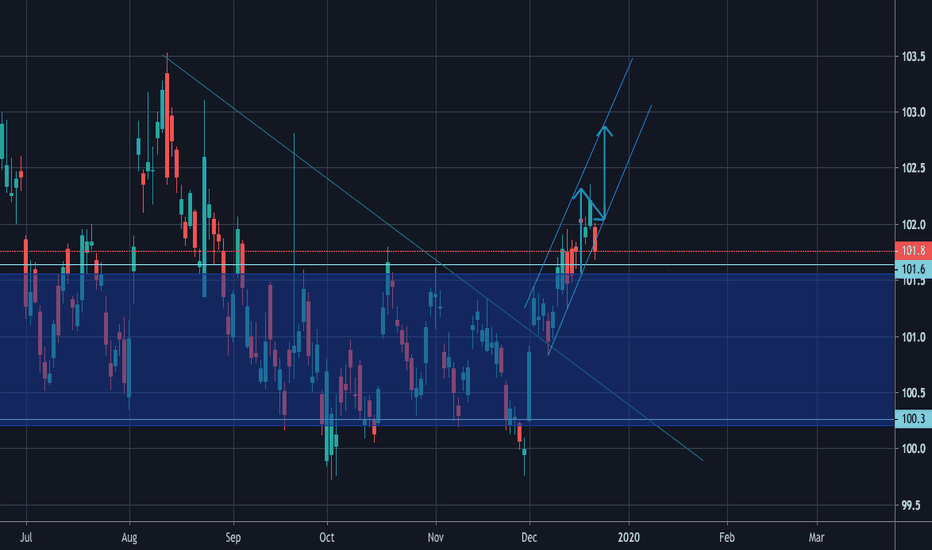Click the Mar label on time axis
The height and width of the screenshot is (550, 932).
coord(817,538)
